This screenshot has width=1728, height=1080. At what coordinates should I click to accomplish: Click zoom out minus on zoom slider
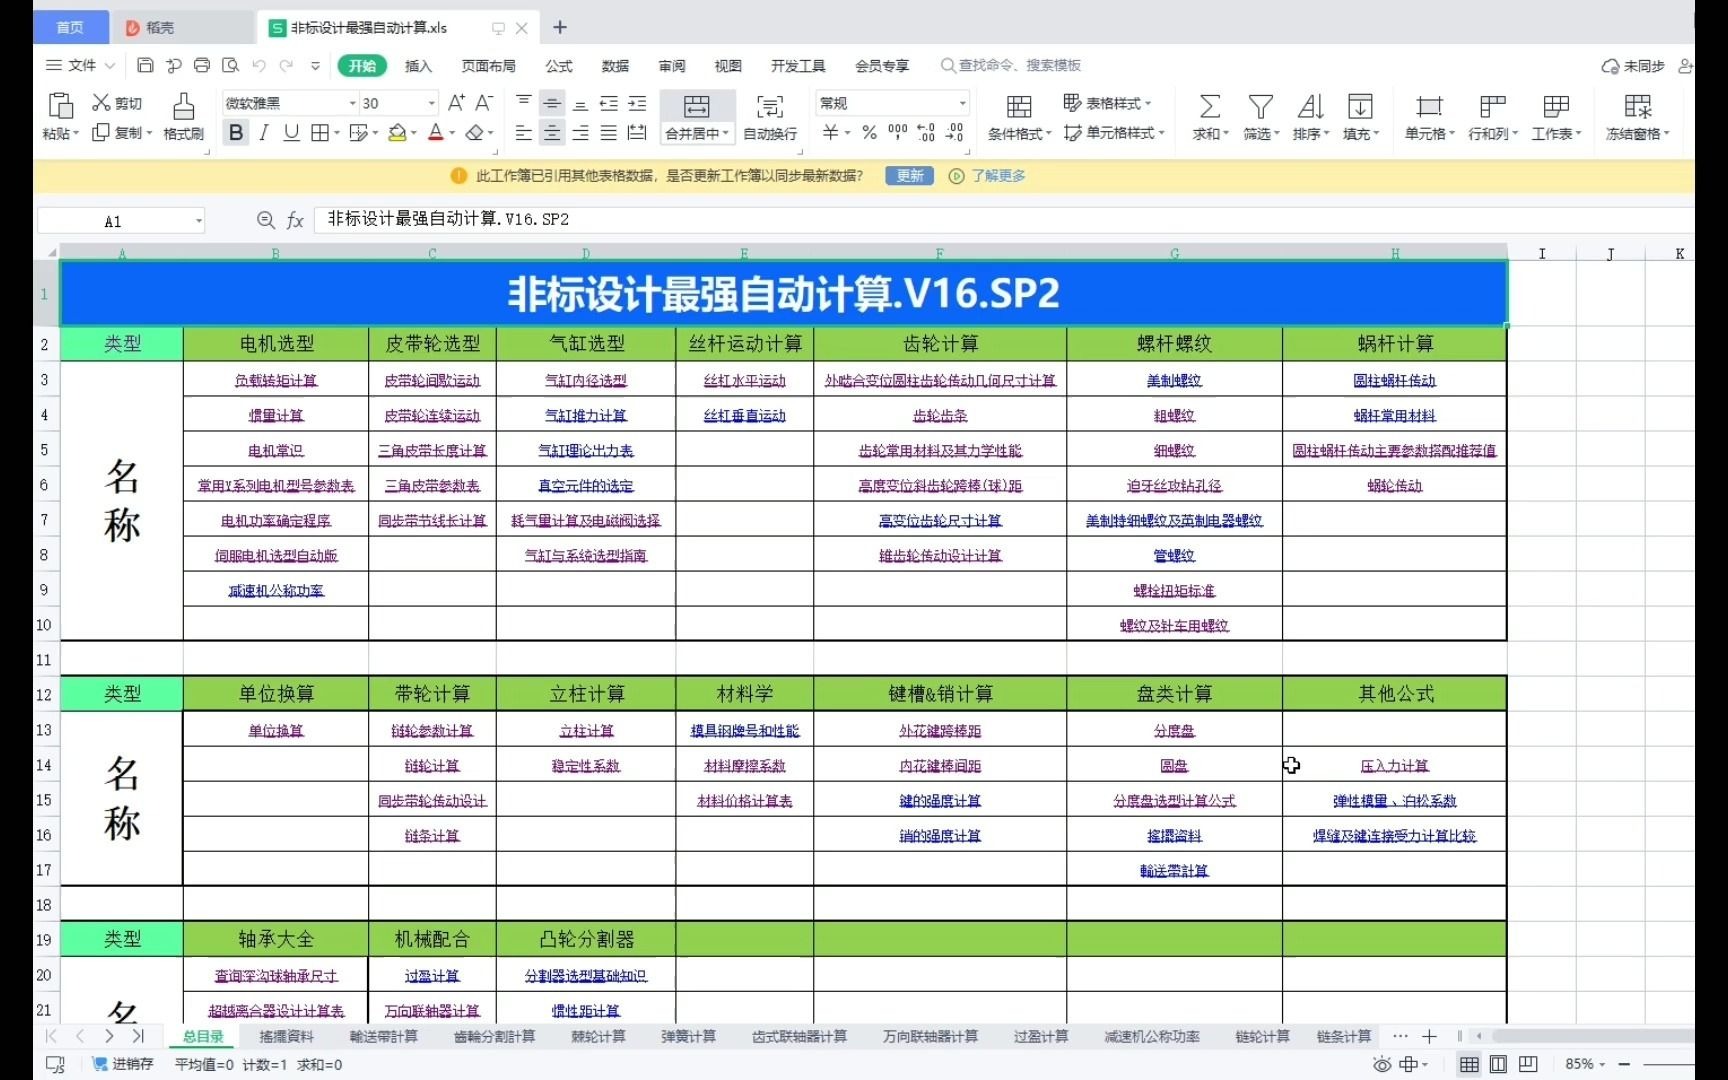point(1624,1064)
